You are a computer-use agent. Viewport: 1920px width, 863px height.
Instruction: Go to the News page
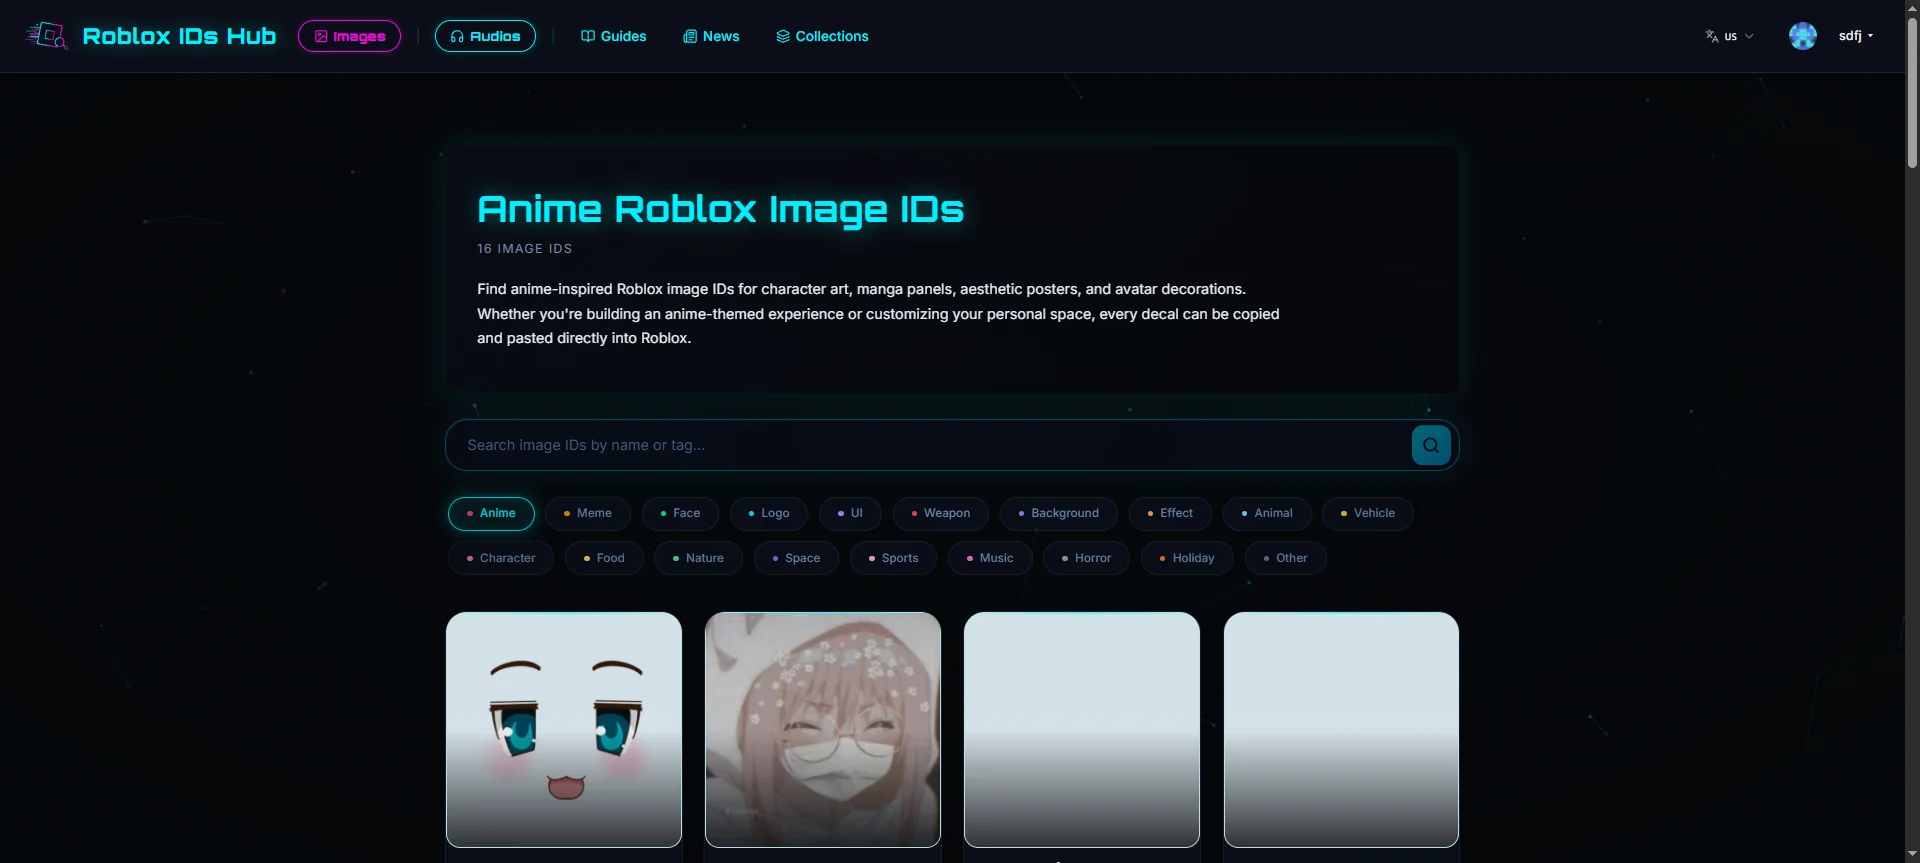711,36
